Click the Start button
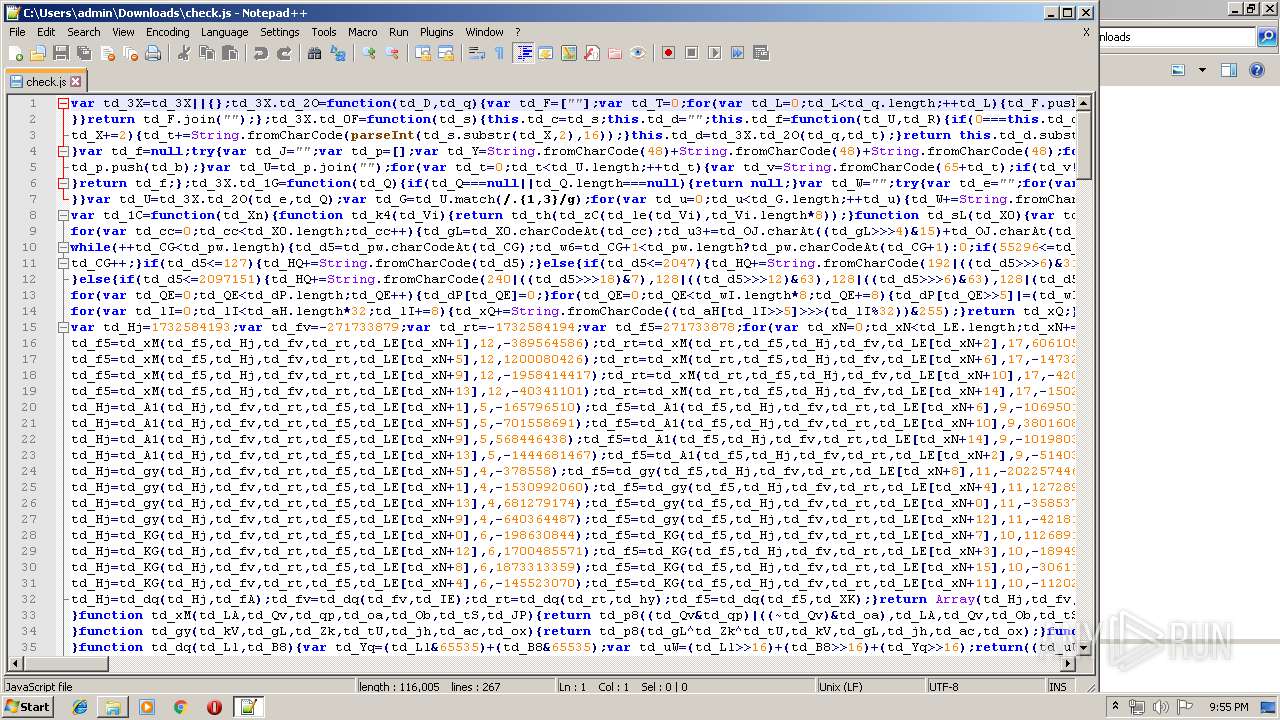Viewport: 1280px width, 720px height. [x=28, y=707]
